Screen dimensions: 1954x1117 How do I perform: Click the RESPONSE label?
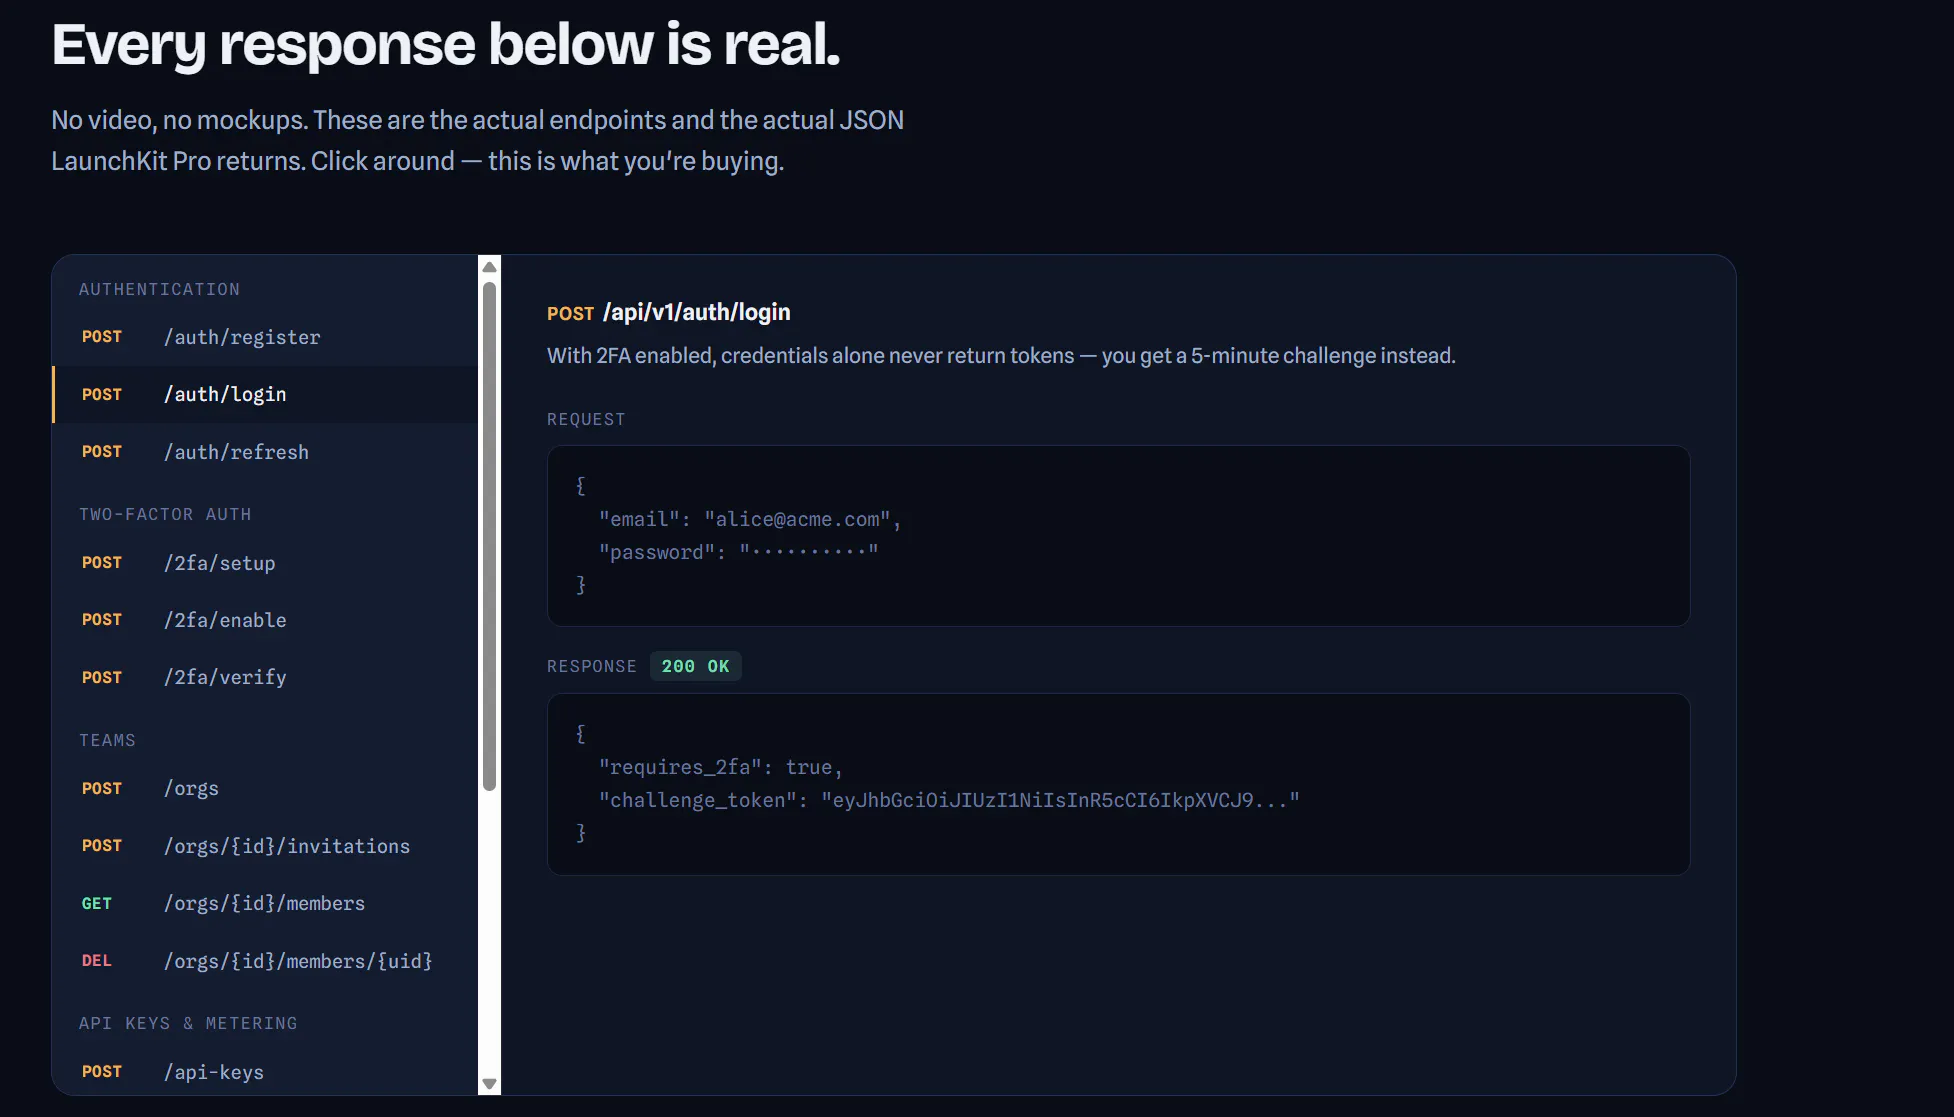tap(591, 666)
